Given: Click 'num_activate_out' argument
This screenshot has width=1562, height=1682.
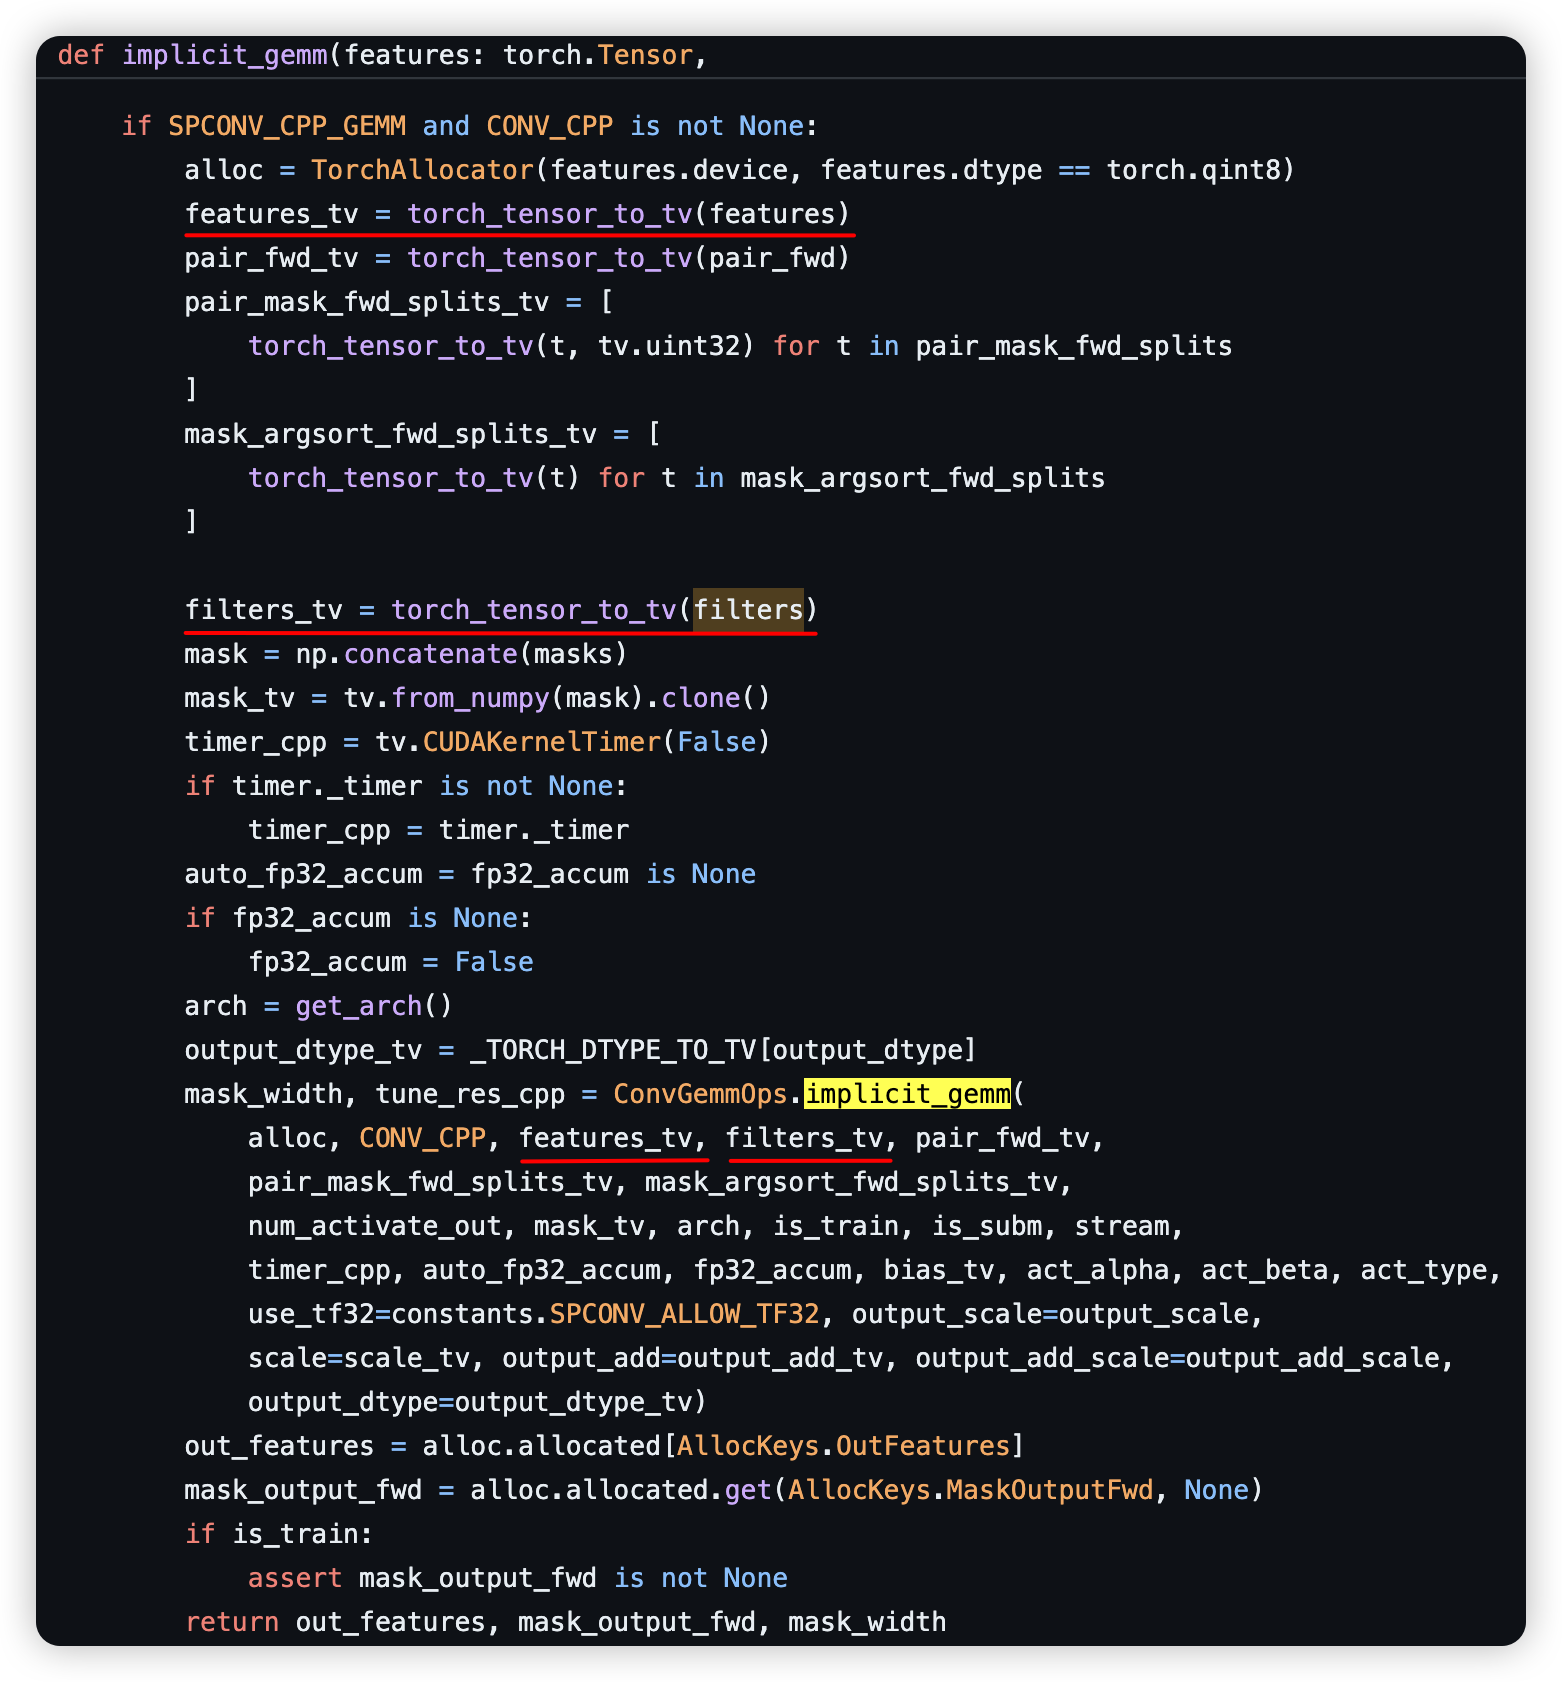Looking at the screenshot, I should (x=375, y=1226).
